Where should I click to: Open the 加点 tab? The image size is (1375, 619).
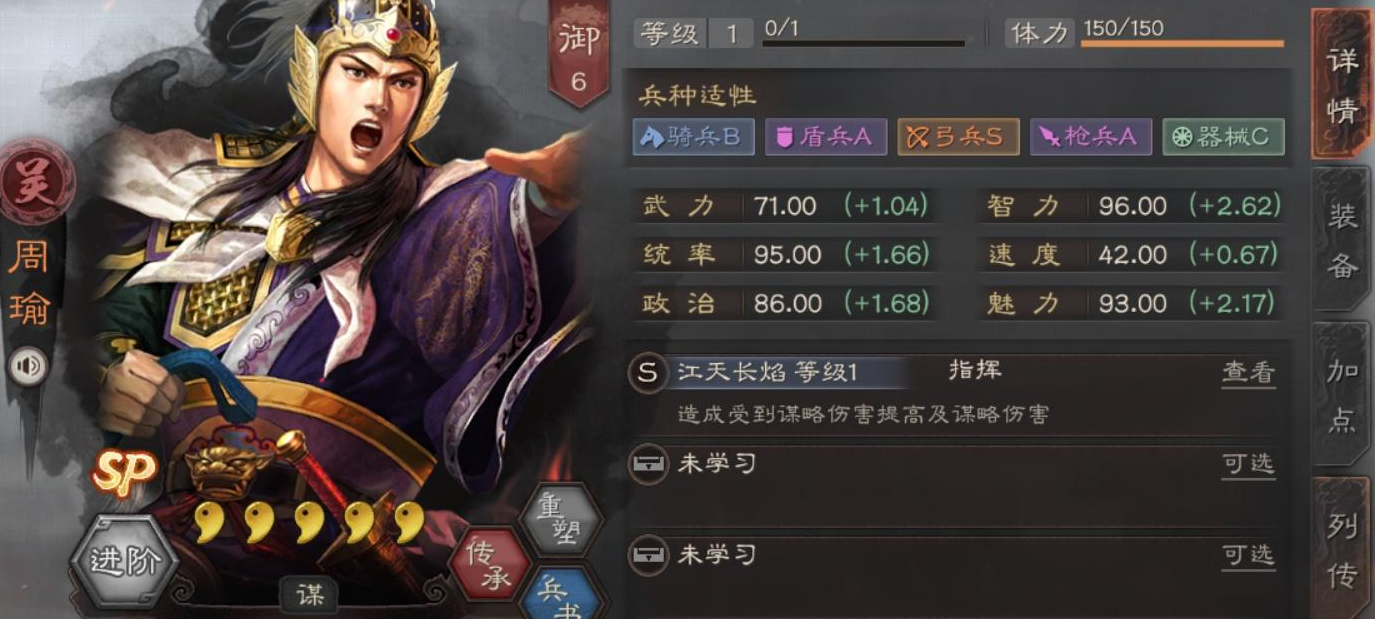click(1342, 395)
